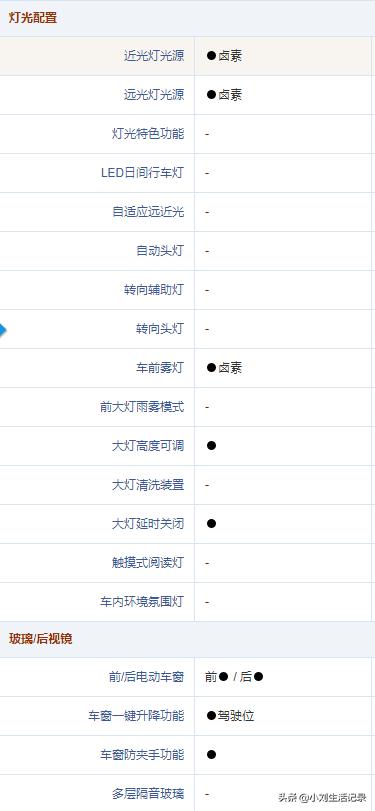Select the 自动头灯 row label

click(160, 251)
